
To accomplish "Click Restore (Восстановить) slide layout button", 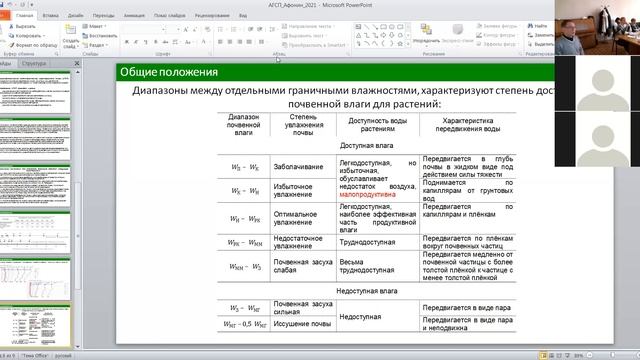I will tap(100, 36).
